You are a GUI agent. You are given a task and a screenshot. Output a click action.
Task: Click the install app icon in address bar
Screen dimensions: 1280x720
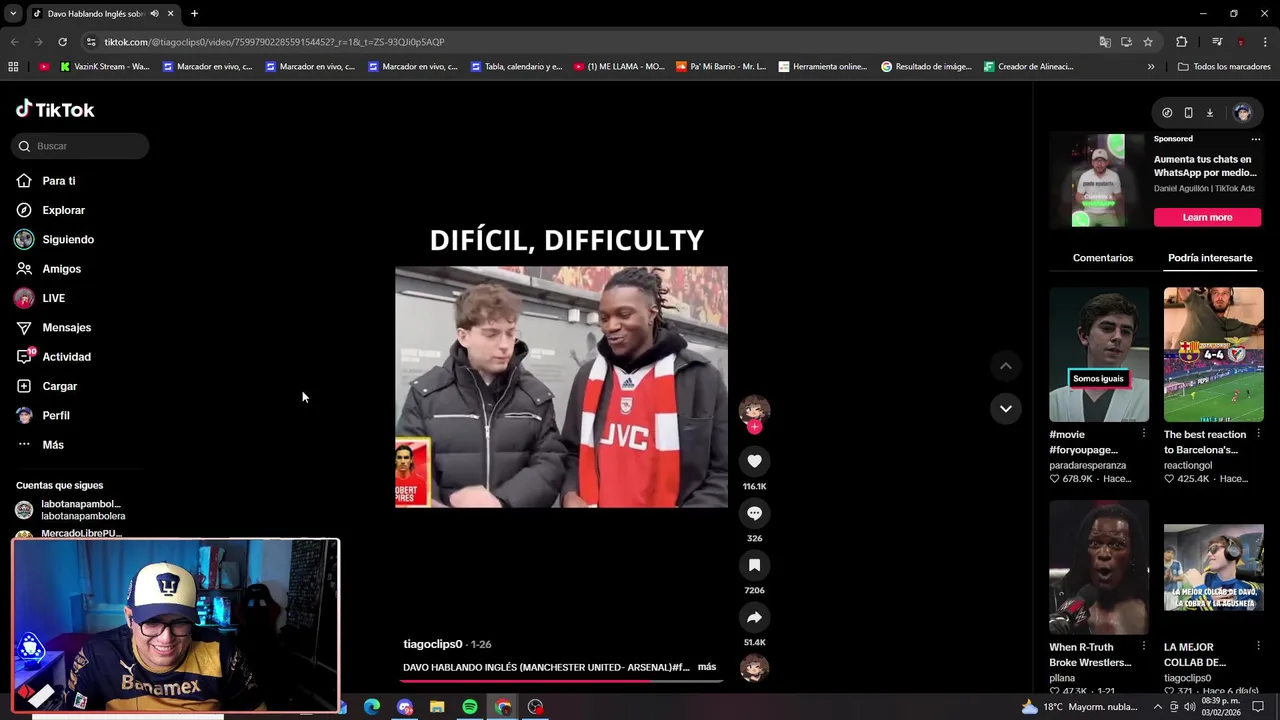(x=1126, y=42)
